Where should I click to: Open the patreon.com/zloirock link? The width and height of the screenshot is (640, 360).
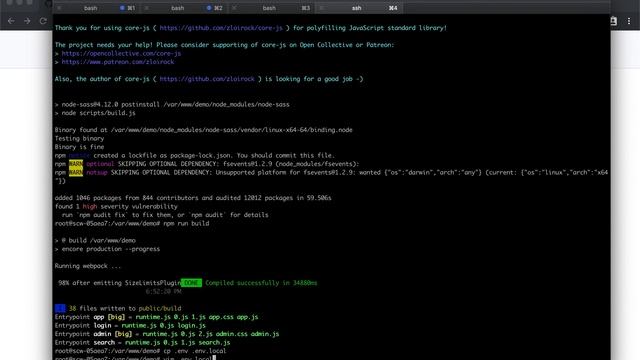click(x=118, y=62)
